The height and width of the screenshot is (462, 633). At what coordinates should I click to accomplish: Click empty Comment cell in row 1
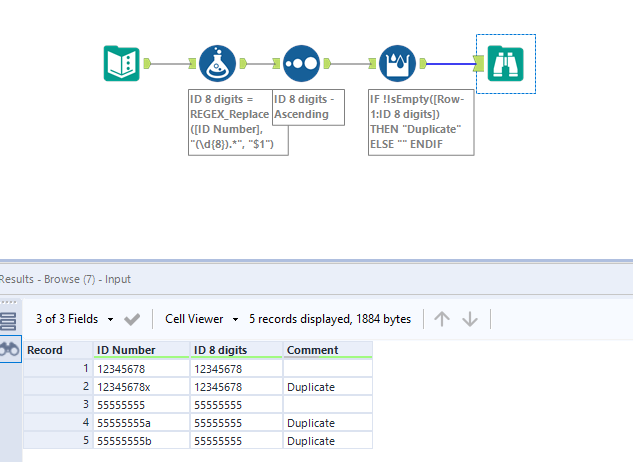click(327, 369)
